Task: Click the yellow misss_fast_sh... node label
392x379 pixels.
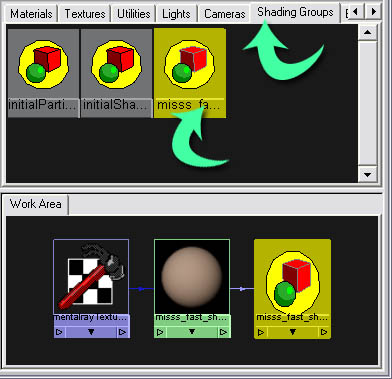Action: point(292,318)
